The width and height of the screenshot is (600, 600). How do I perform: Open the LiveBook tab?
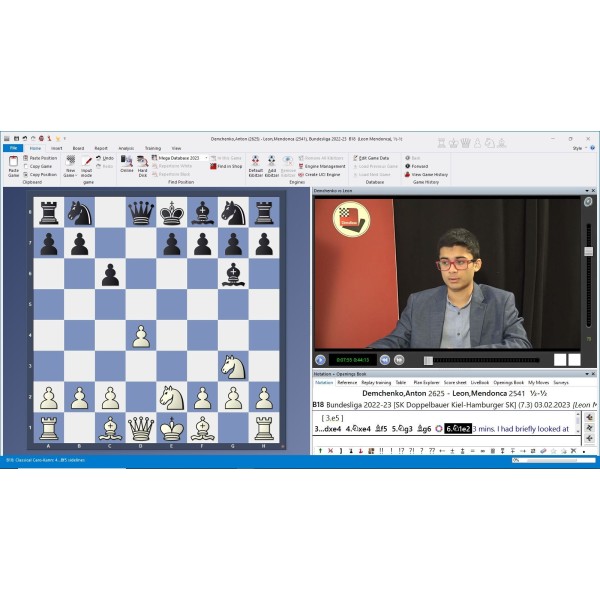(x=480, y=382)
